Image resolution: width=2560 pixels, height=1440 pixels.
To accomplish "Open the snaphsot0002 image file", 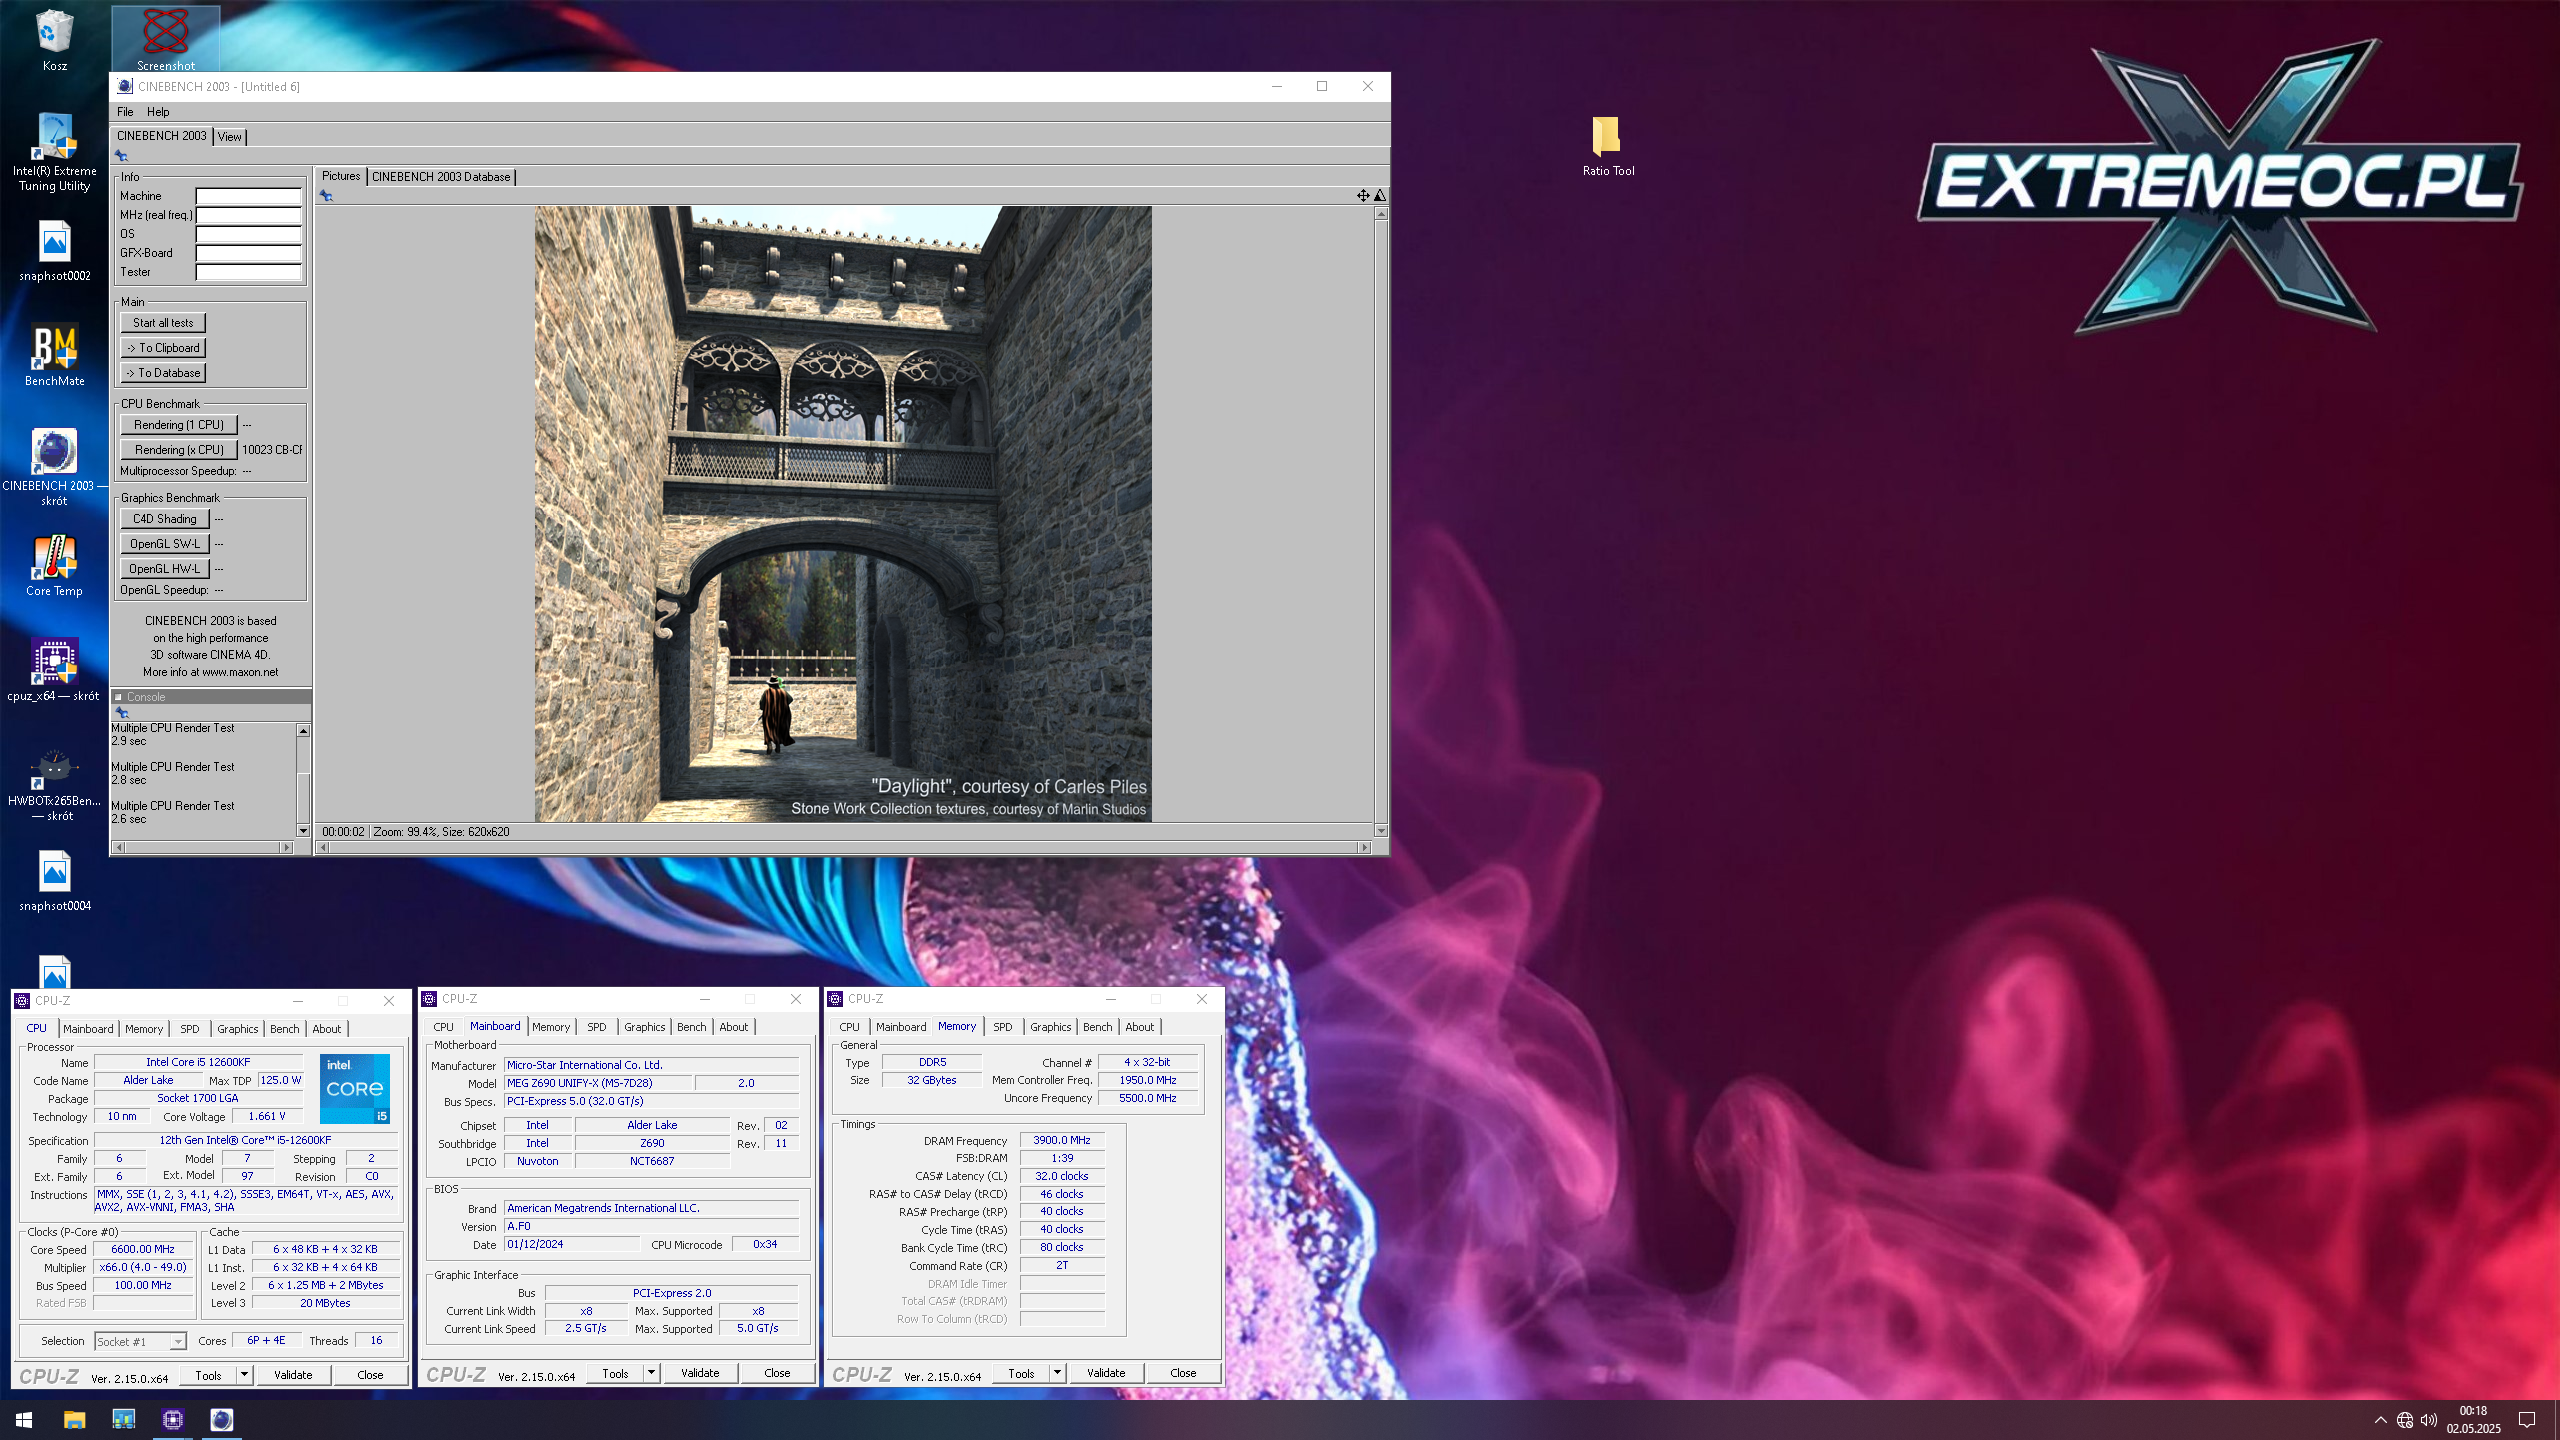I will [54, 250].
